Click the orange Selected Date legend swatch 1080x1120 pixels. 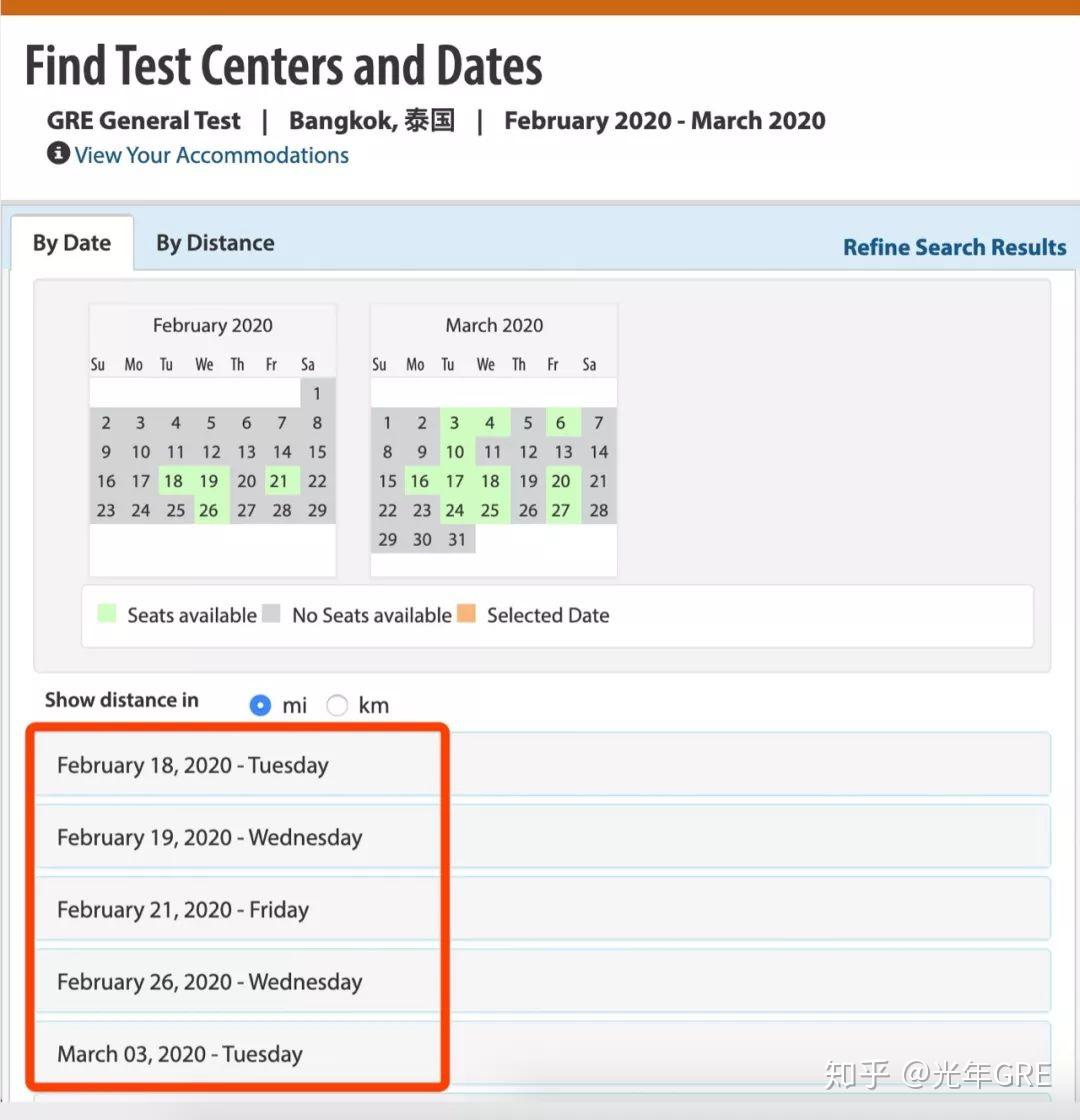pos(466,614)
